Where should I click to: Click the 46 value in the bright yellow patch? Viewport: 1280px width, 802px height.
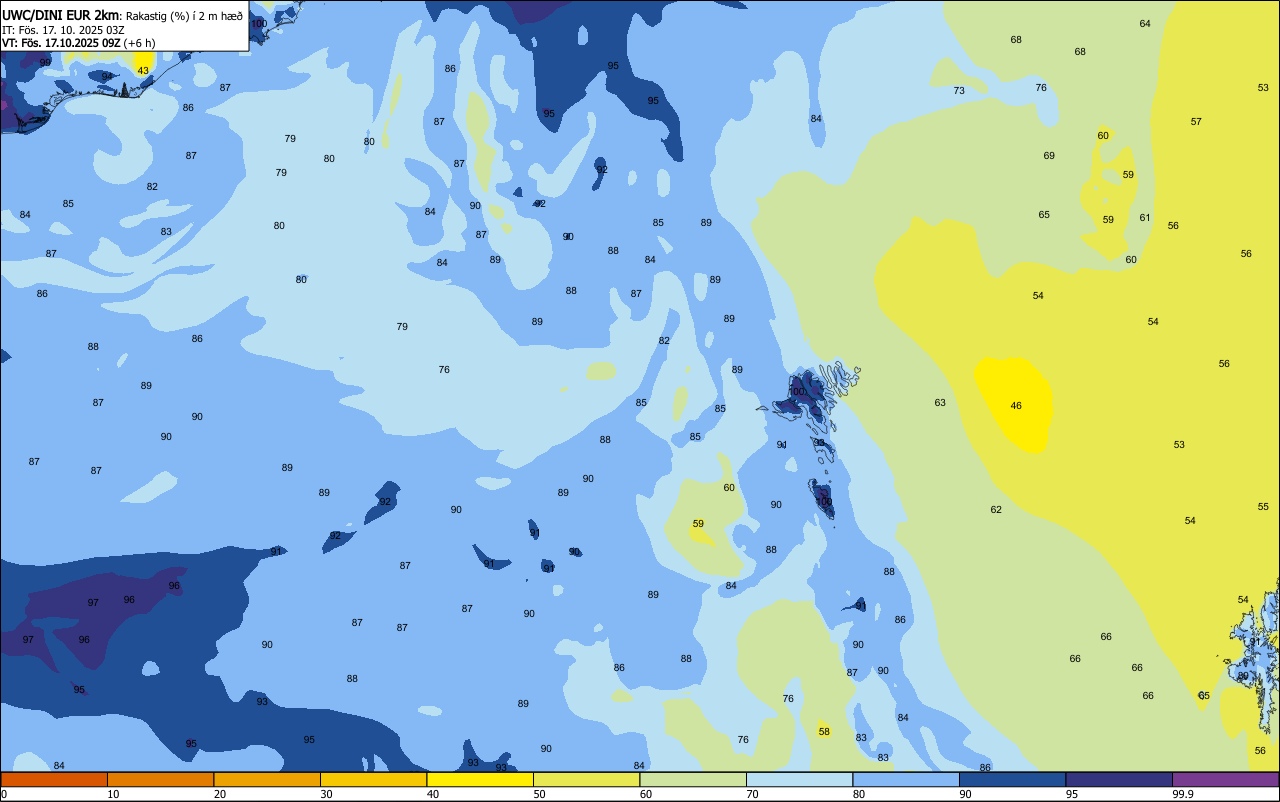(x=1016, y=406)
